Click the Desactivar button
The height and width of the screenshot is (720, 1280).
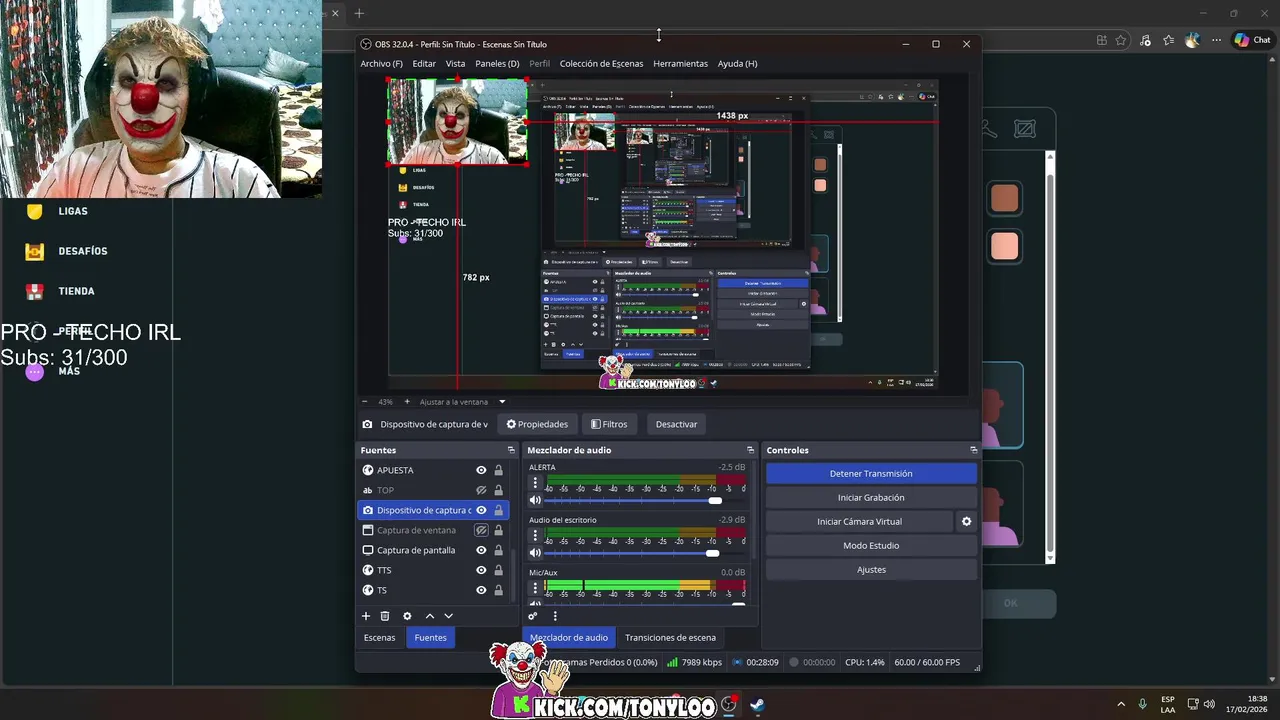pos(676,424)
